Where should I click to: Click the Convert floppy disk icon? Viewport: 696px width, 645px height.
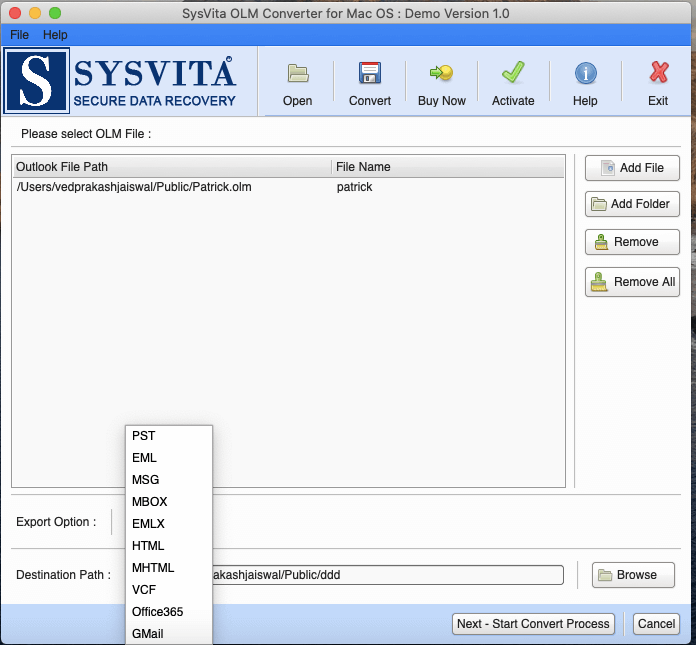click(x=370, y=74)
